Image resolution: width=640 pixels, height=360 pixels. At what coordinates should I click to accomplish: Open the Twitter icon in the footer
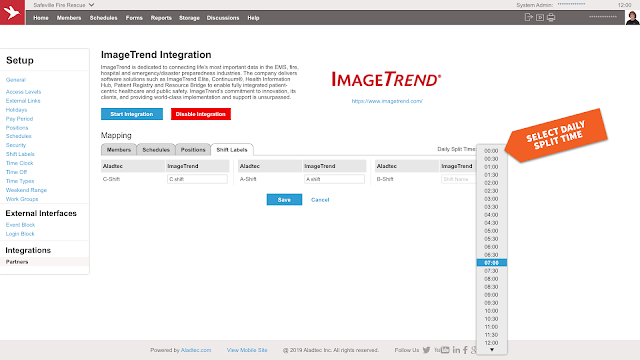427,350
